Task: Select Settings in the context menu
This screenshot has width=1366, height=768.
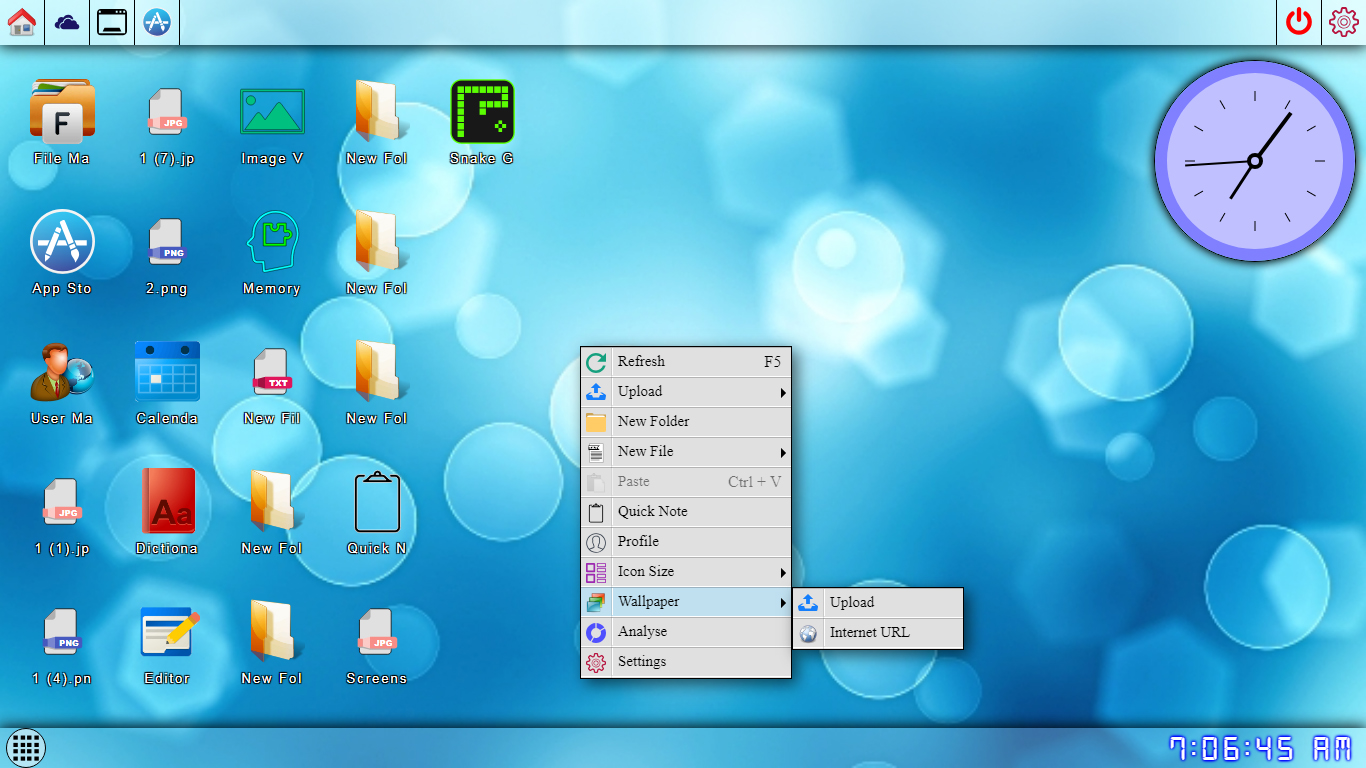Action: coord(686,662)
